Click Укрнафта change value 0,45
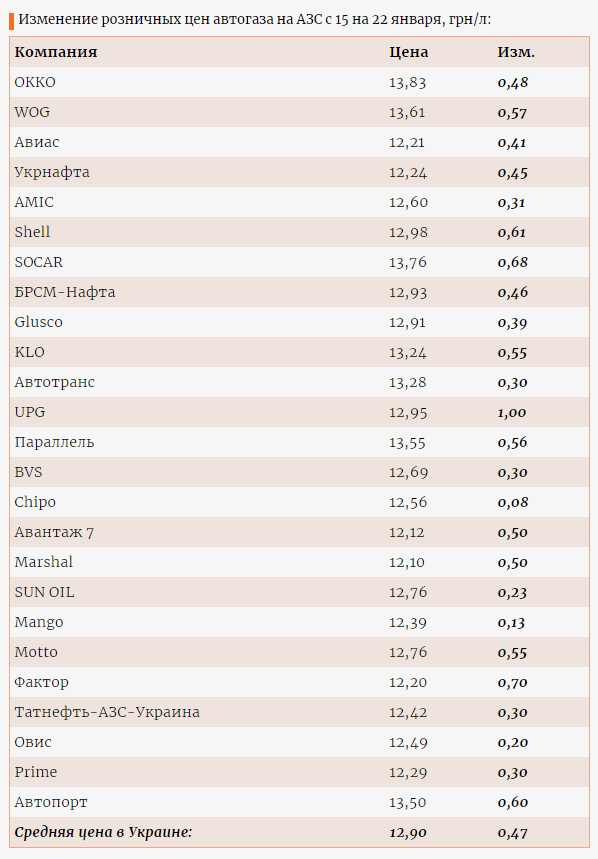The image size is (598, 859). pyautogui.click(x=513, y=173)
